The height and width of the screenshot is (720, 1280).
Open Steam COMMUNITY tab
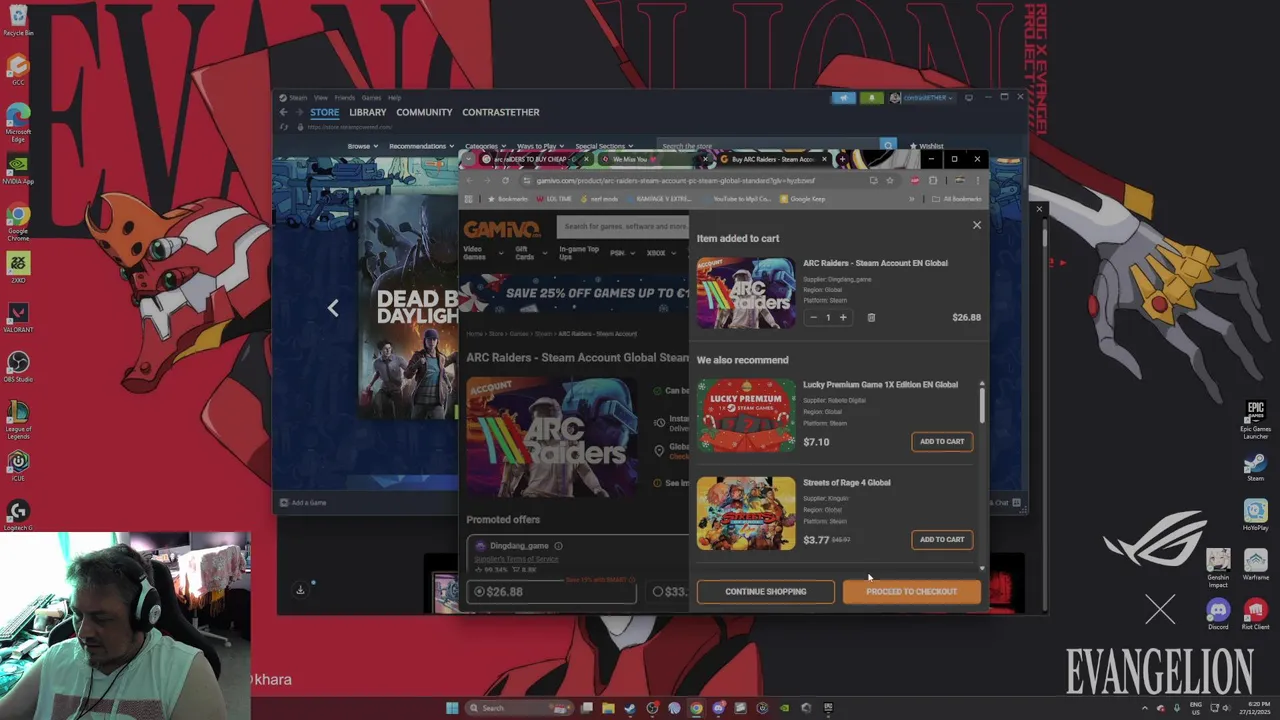click(x=424, y=112)
